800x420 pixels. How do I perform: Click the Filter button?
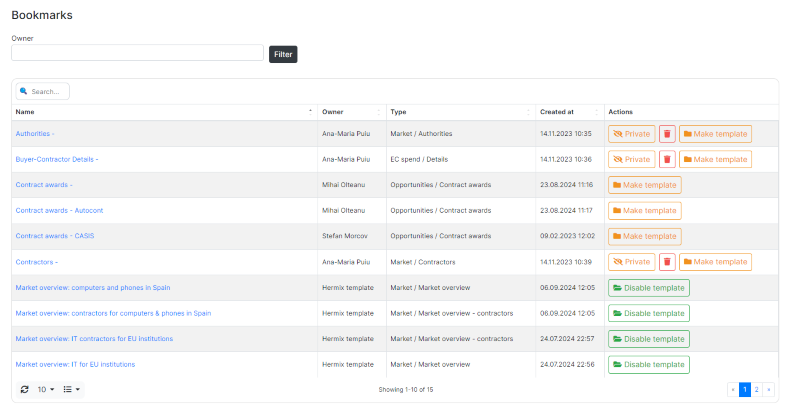(283, 54)
